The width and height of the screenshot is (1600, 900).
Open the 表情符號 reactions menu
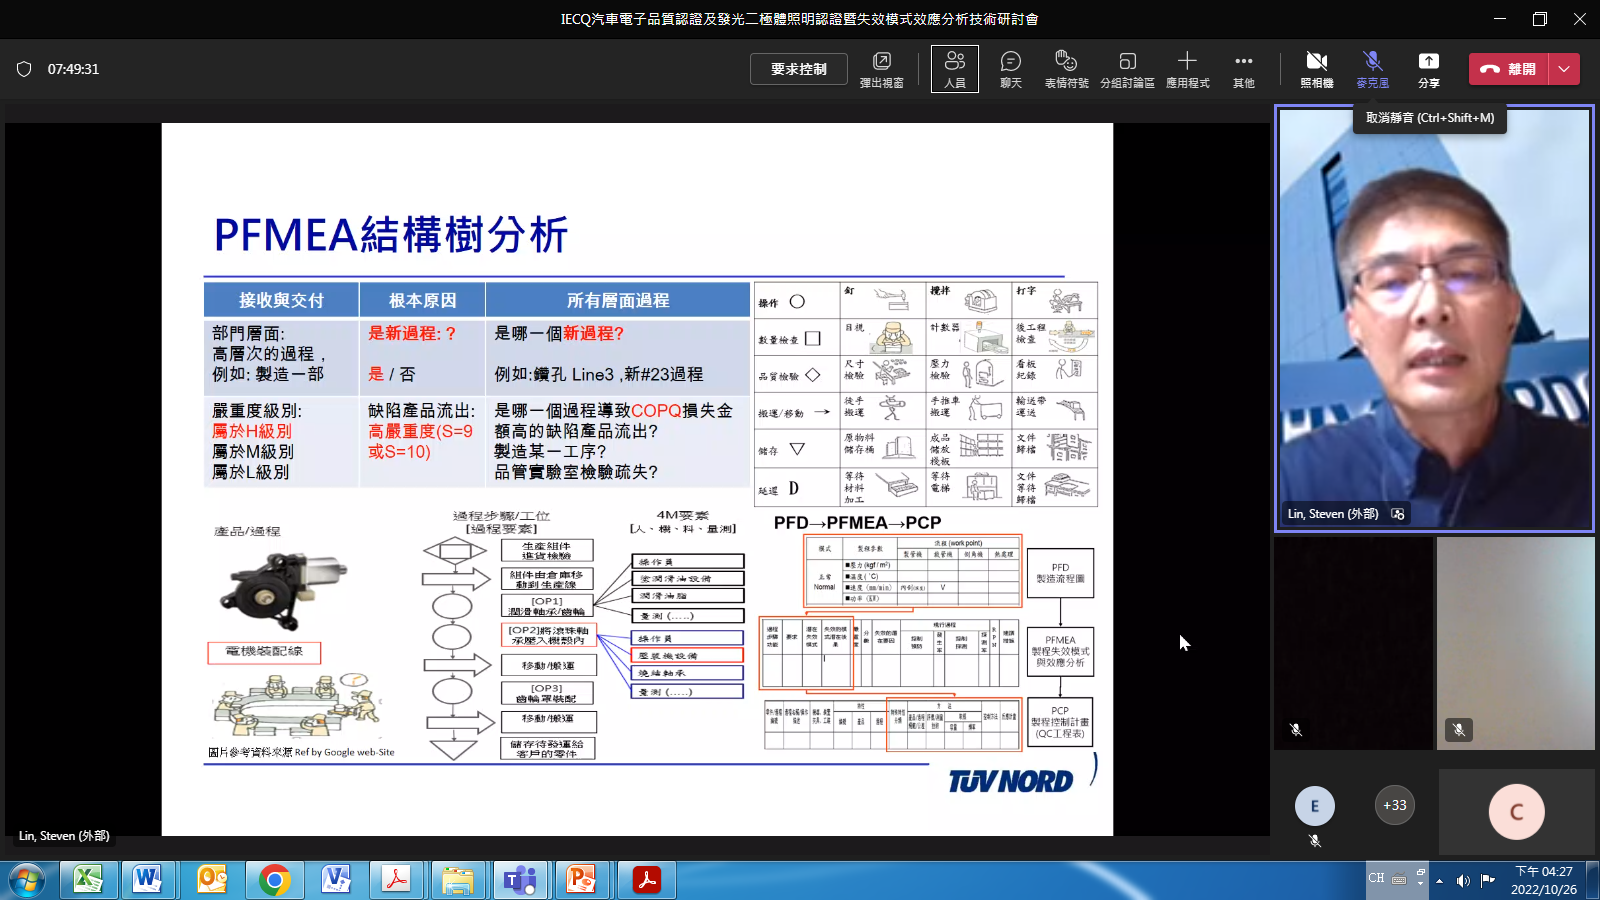tap(1067, 69)
